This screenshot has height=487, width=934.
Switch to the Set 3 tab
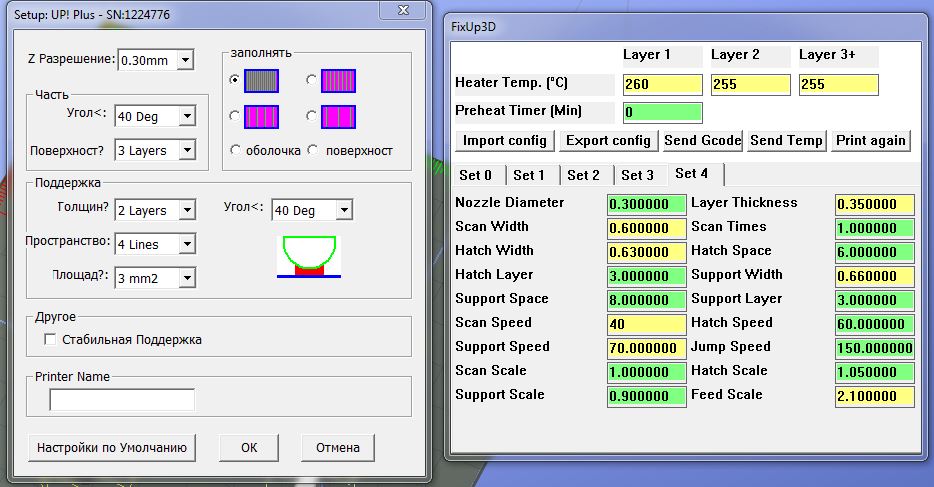[x=637, y=175]
